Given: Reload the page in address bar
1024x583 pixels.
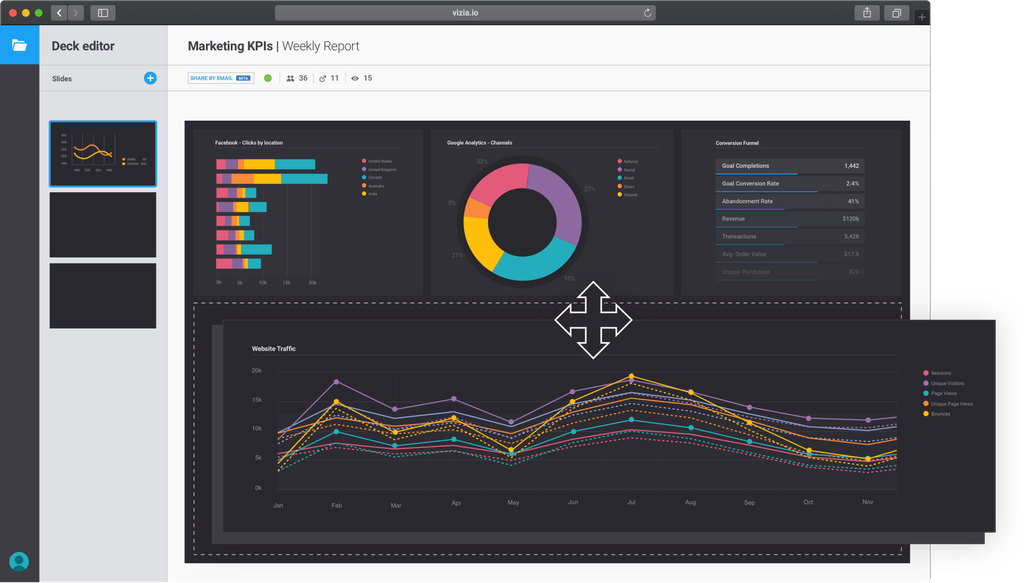Looking at the screenshot, I should (x=648, y=13).
